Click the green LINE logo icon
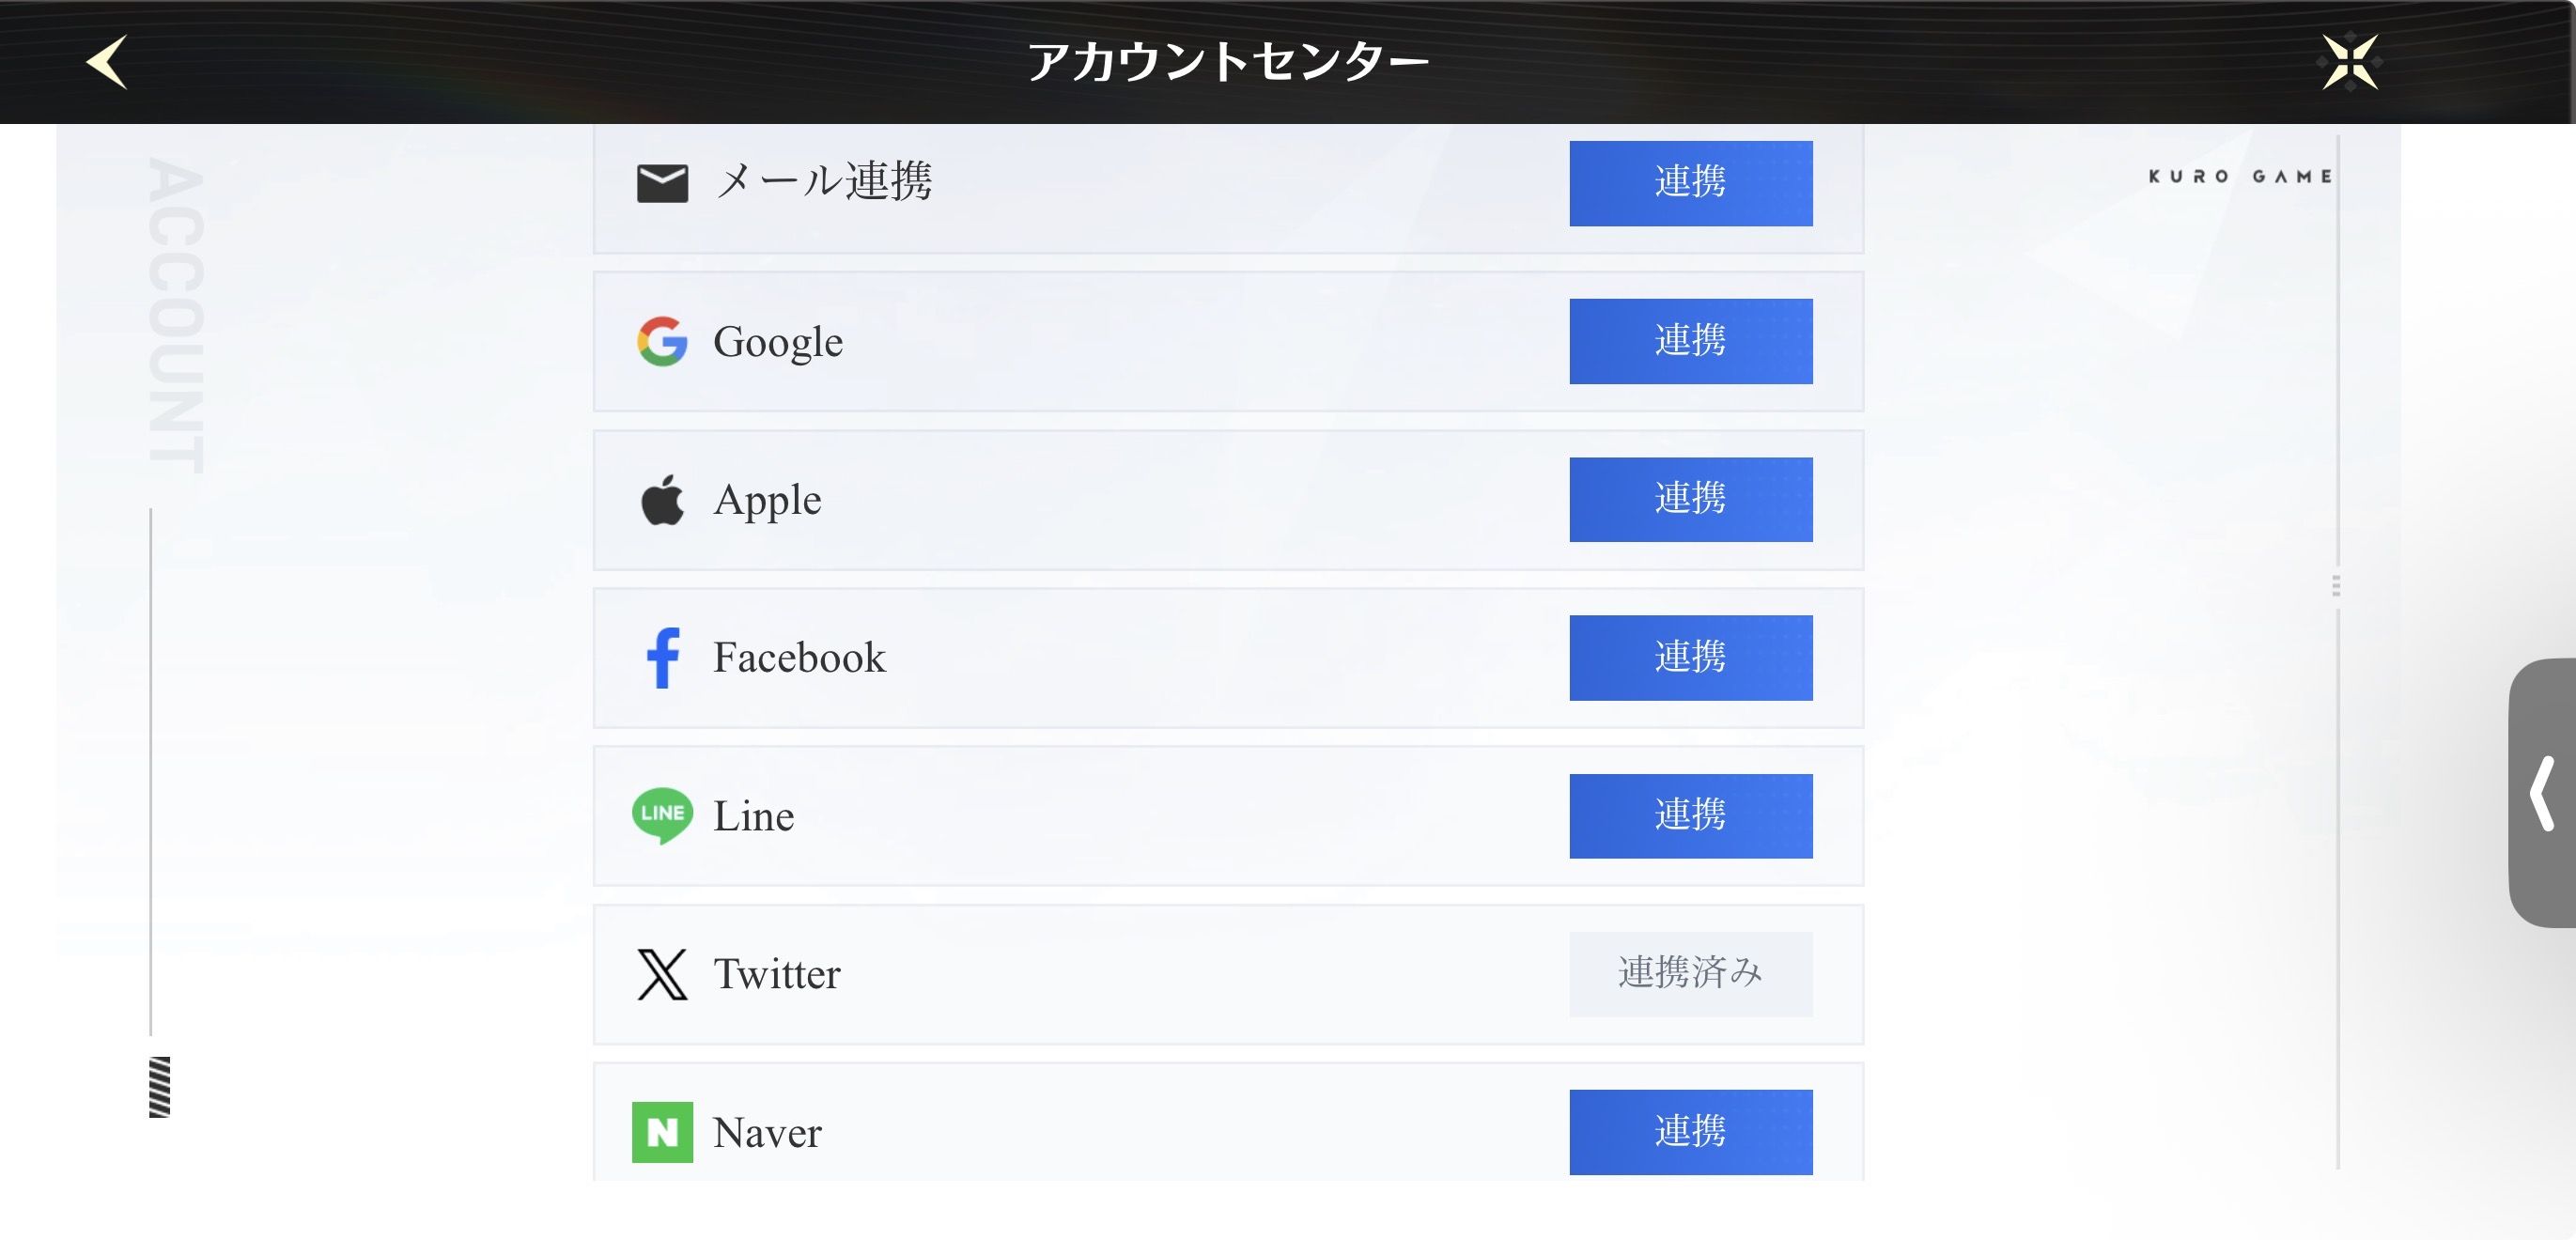This screenshot has height=1240, width=2576. [662, 815]
